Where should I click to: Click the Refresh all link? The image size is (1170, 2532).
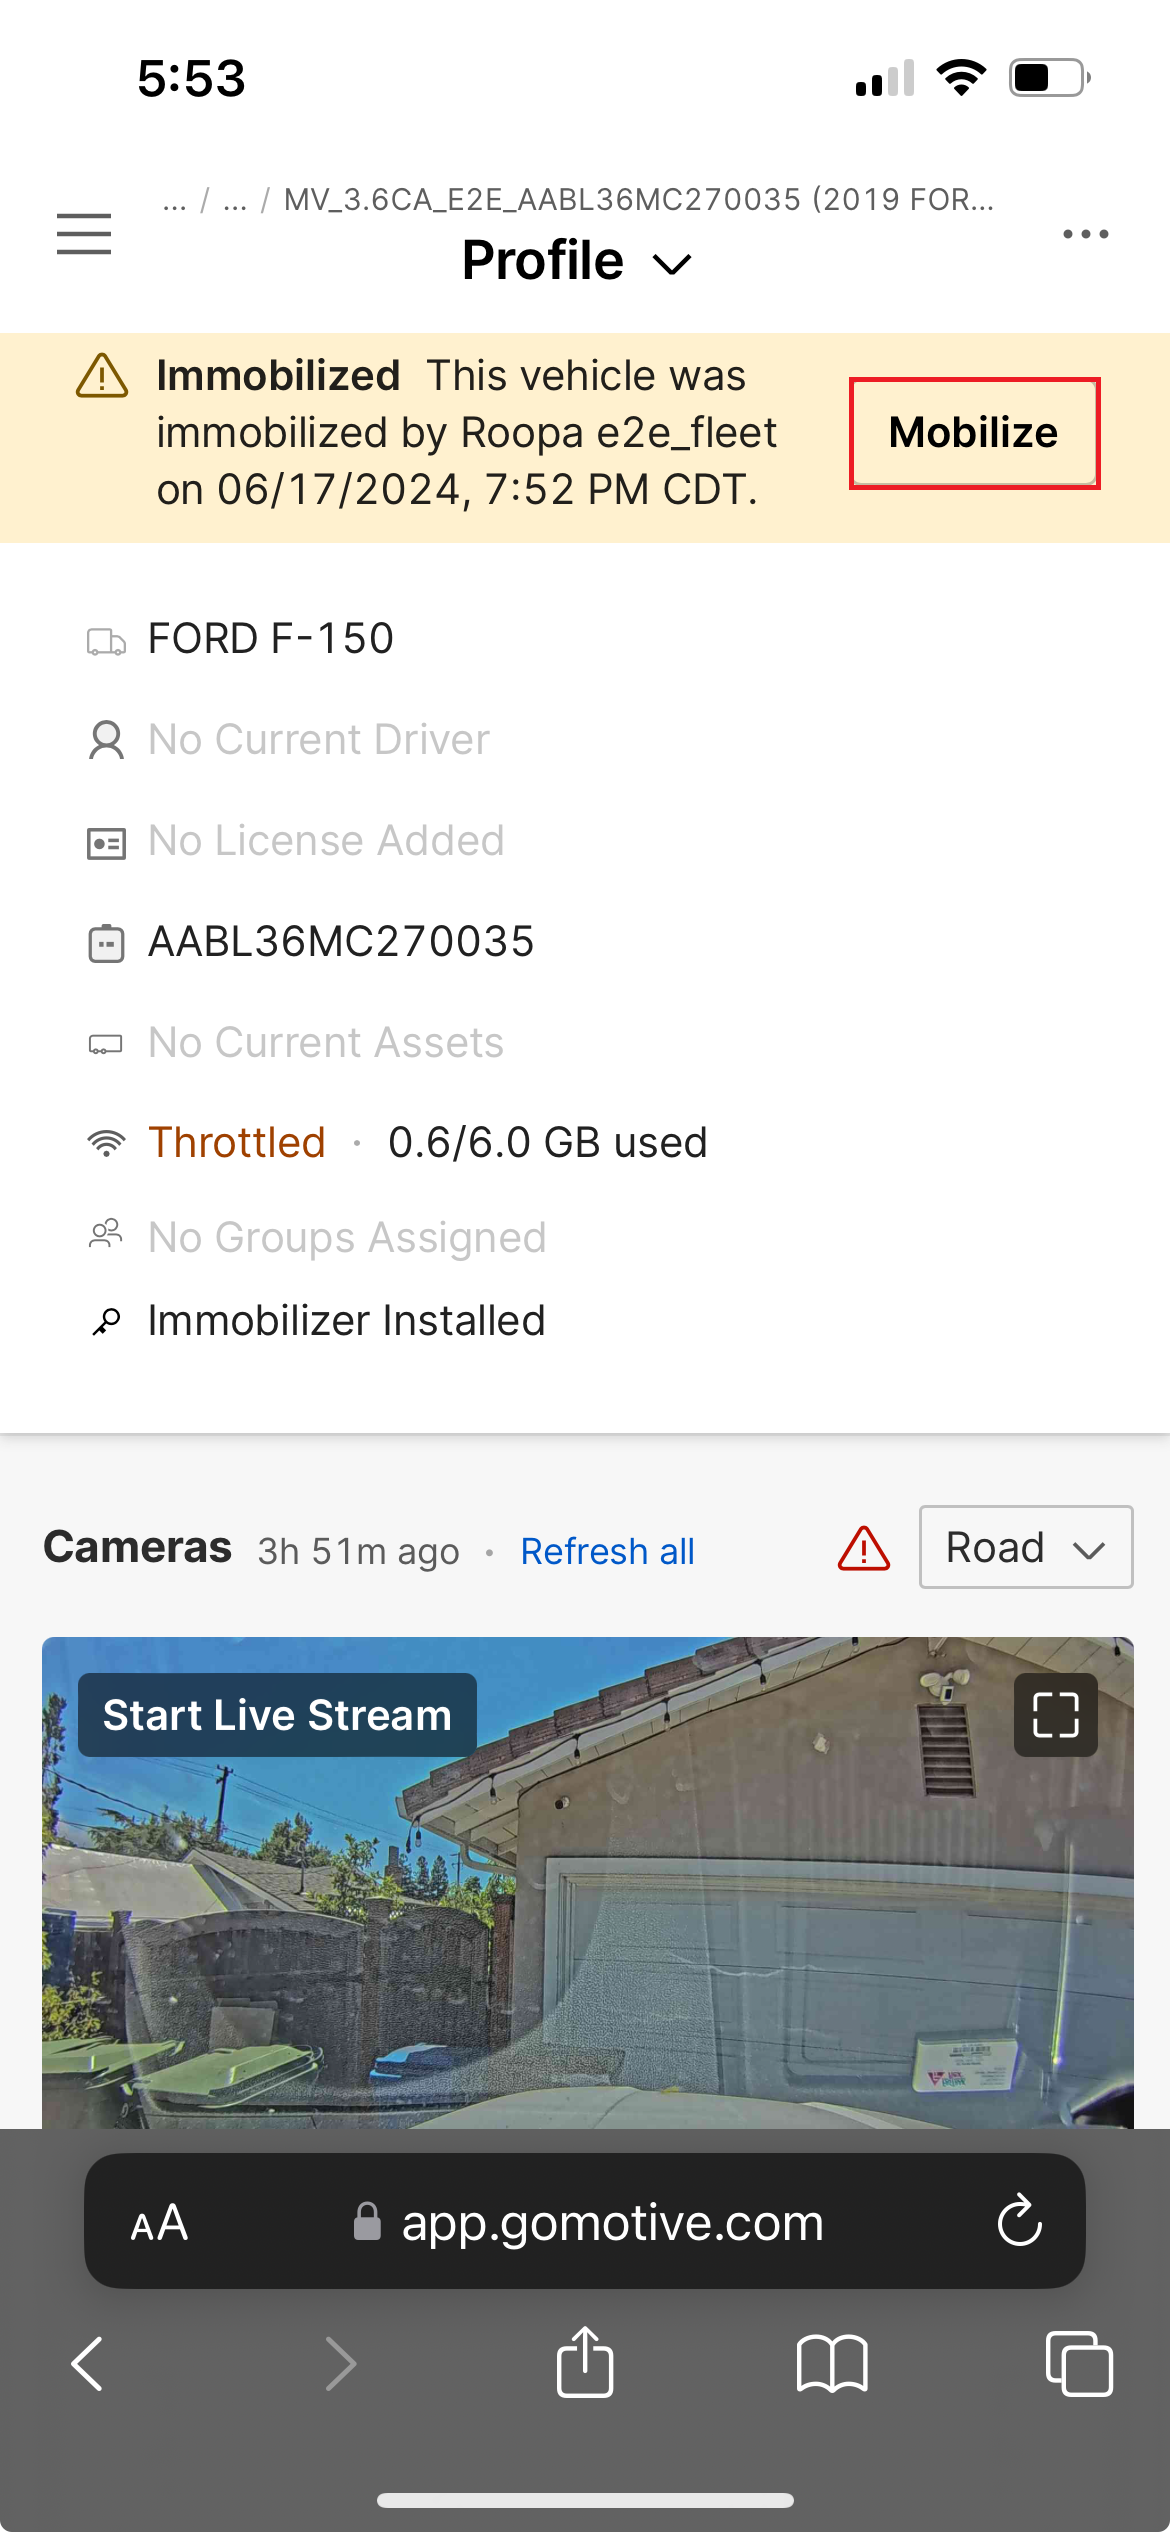tap(607, 1551)
